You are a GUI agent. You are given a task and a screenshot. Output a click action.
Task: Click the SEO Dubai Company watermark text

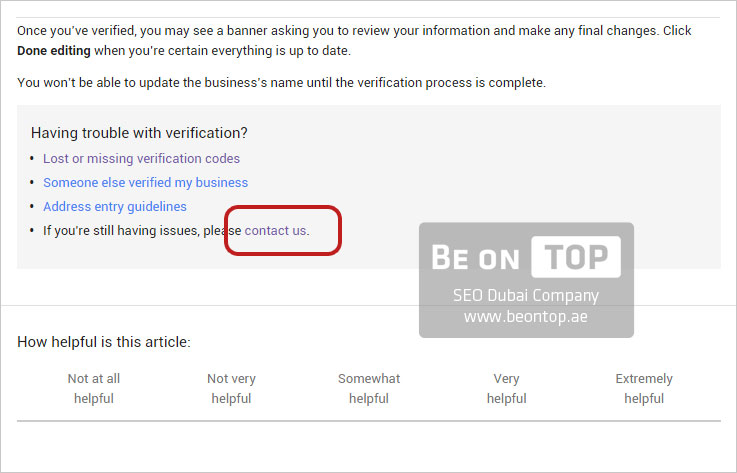click(526, 296)
